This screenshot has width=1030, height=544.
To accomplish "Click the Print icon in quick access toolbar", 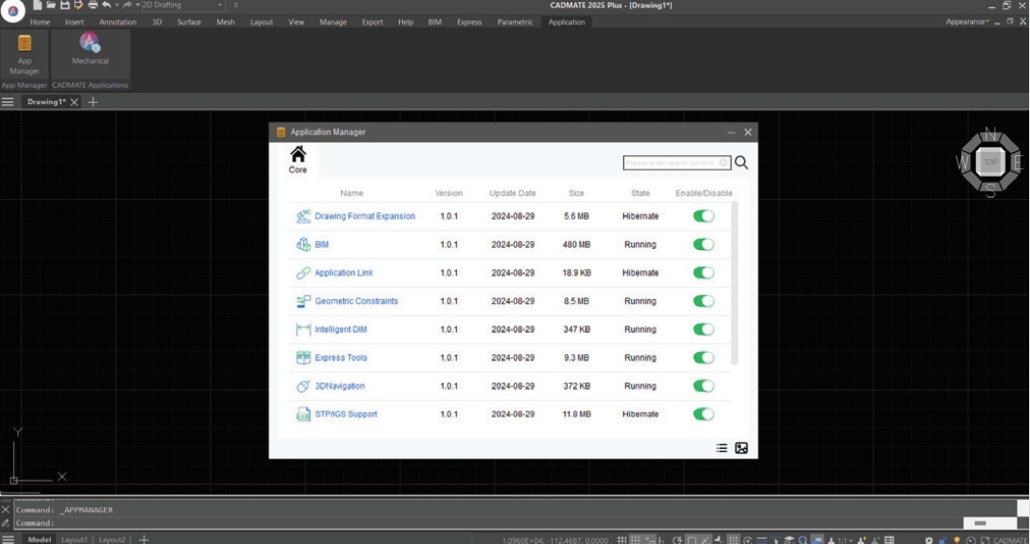I will 93,5.
